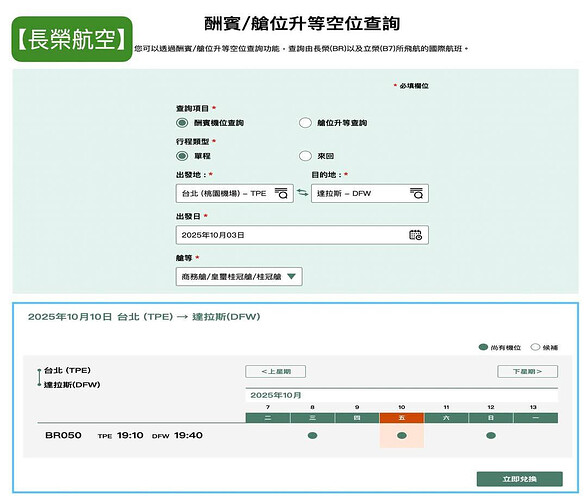This screenshot has height=500, width=586.
Task: Click 尚有機位 legend green dot
Action: 483,347
